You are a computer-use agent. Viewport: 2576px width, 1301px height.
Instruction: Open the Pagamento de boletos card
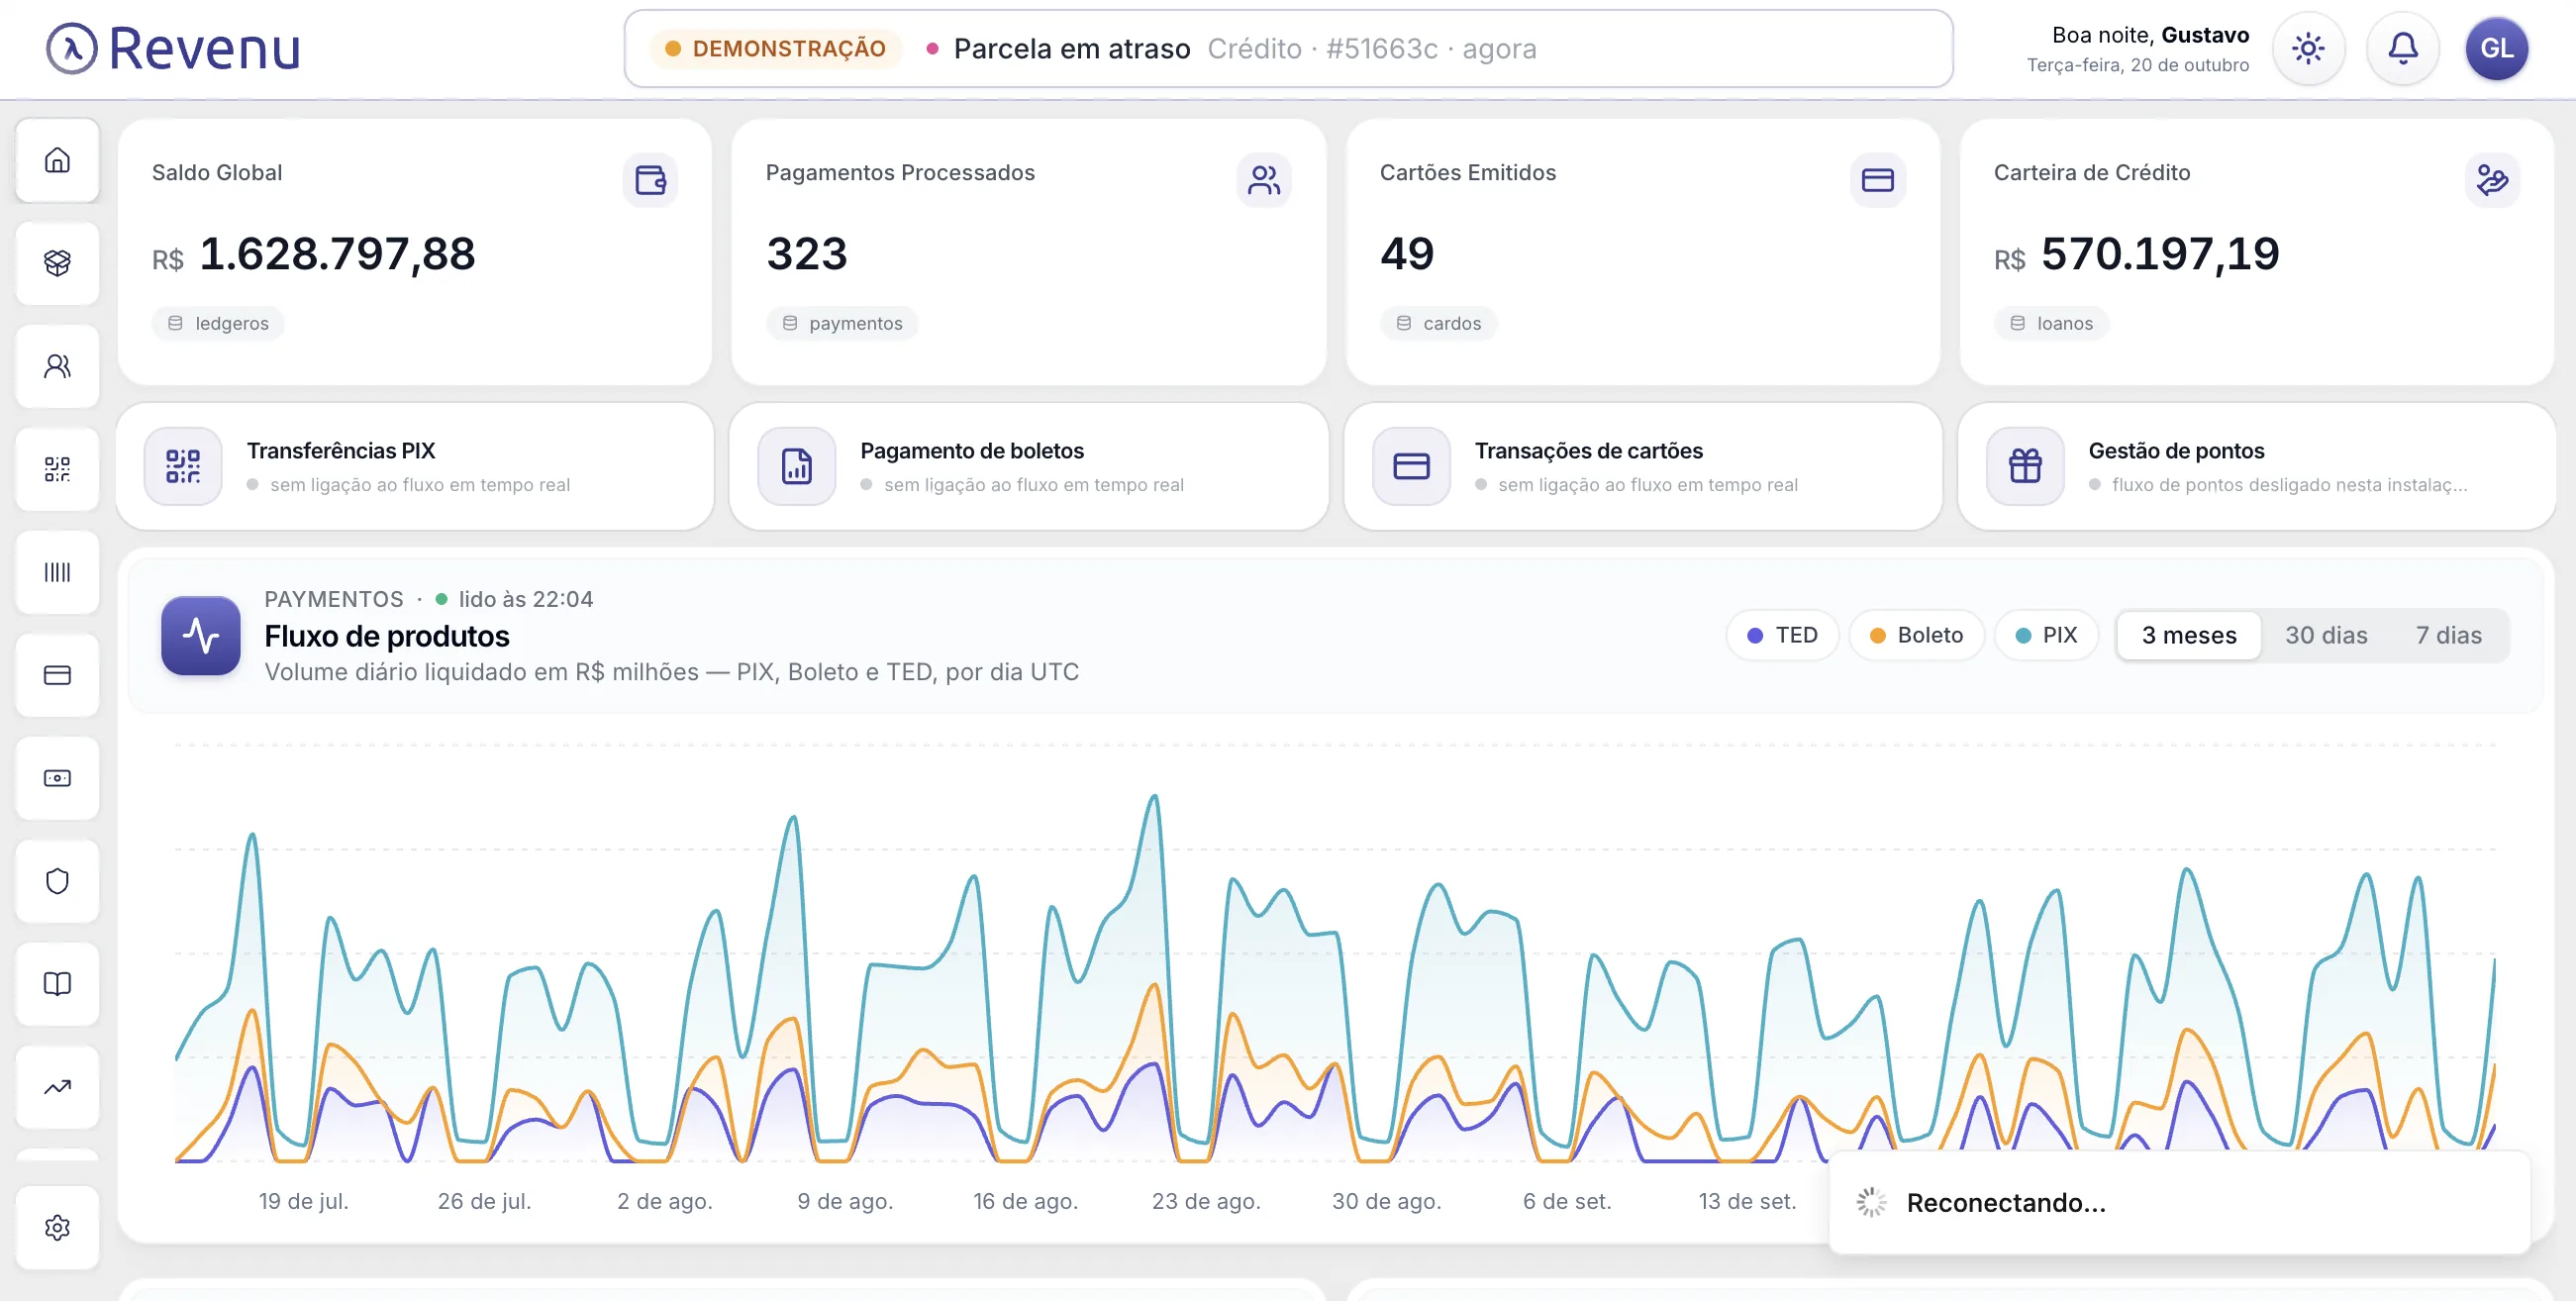click(x=1029, y=466)
